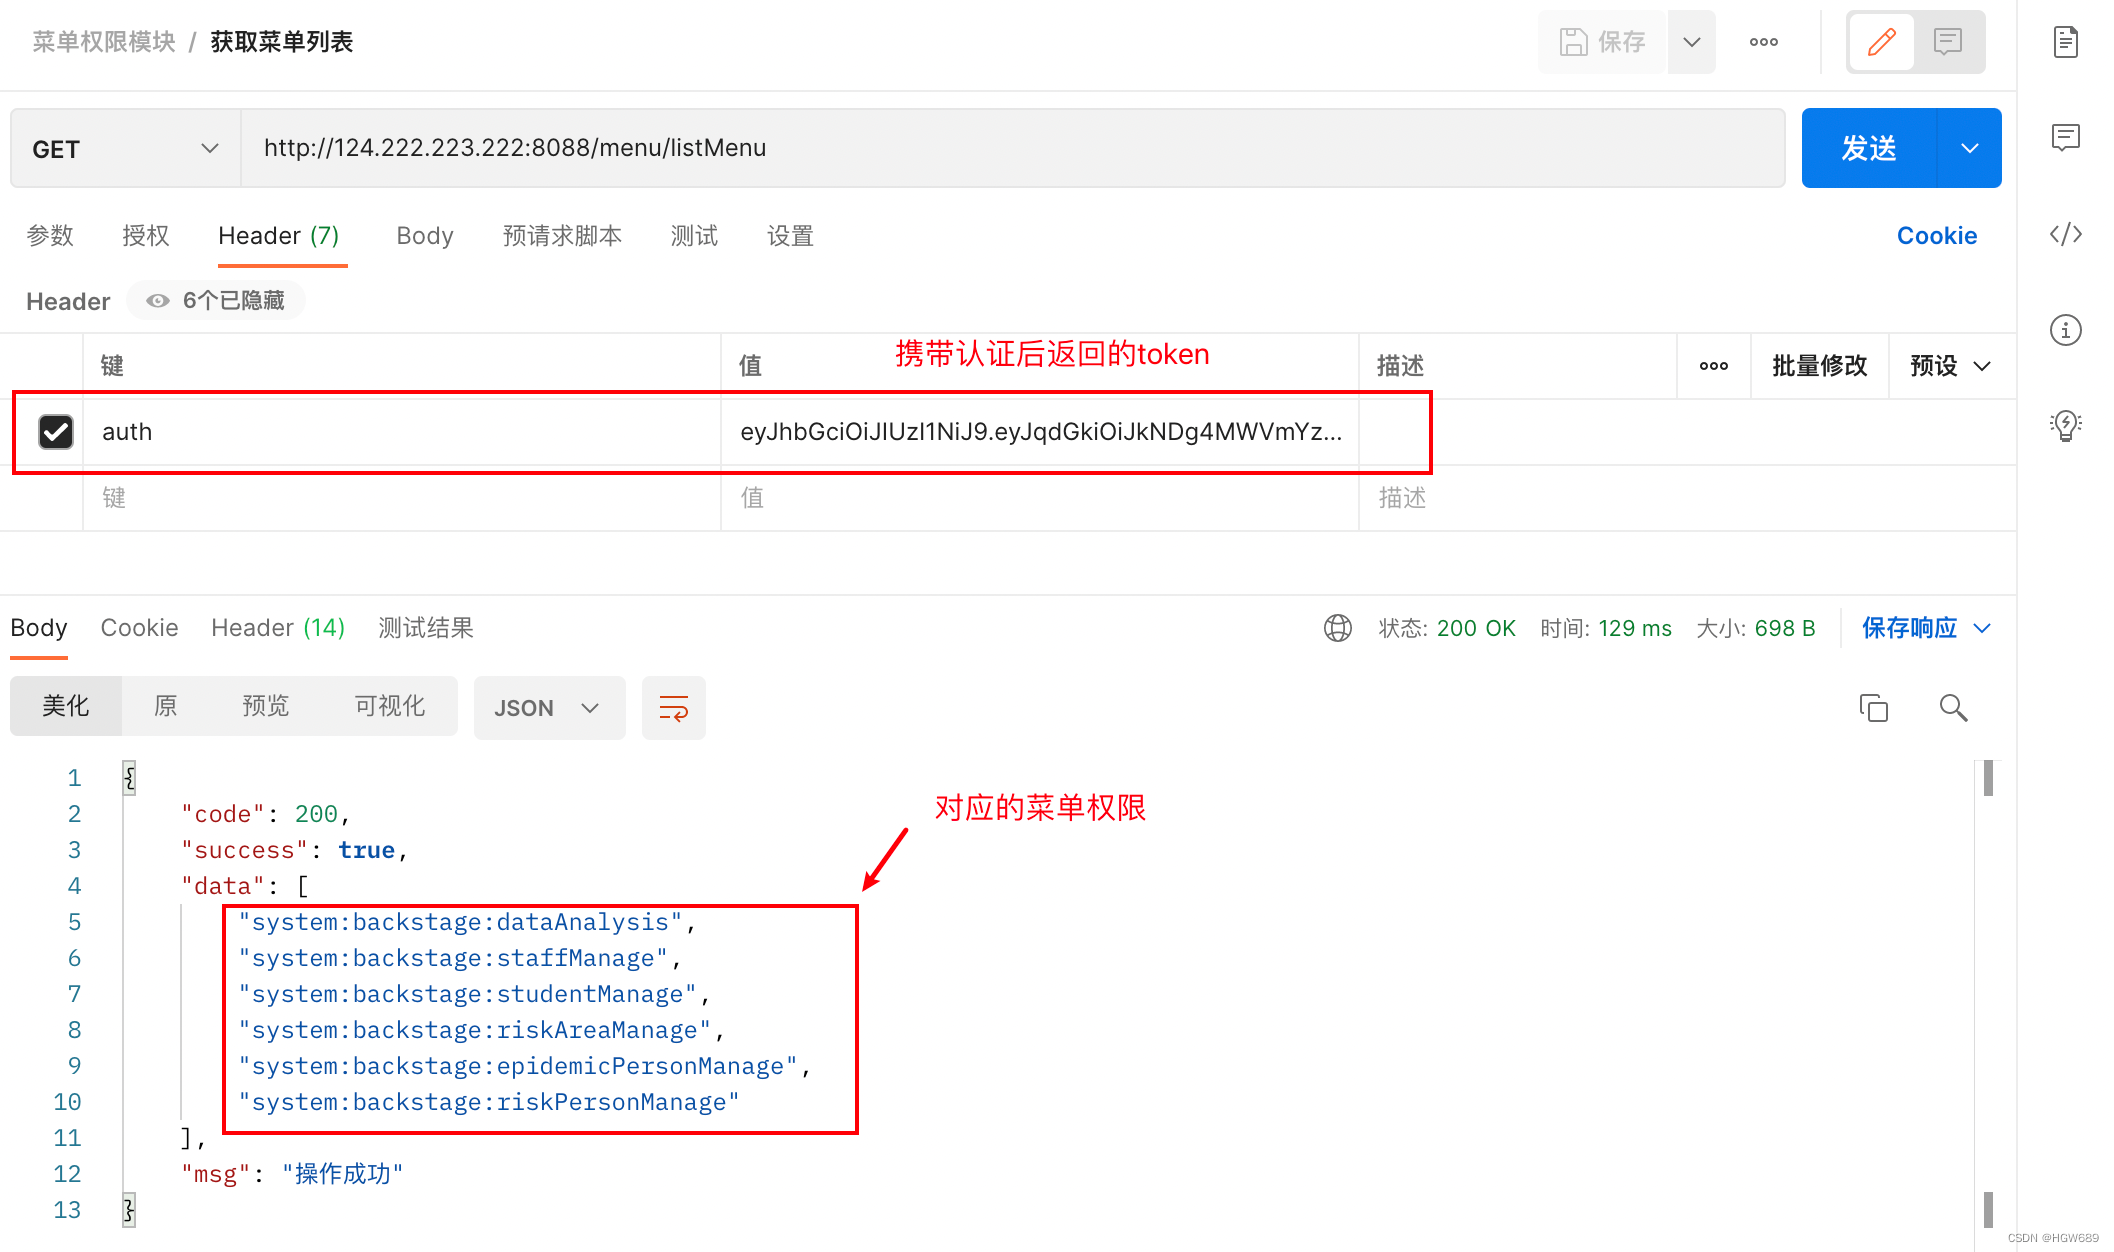The height and width of the screenshot is (1252, 2114).
Task: Click the 发送 send button
Action: click(1869, 148)
